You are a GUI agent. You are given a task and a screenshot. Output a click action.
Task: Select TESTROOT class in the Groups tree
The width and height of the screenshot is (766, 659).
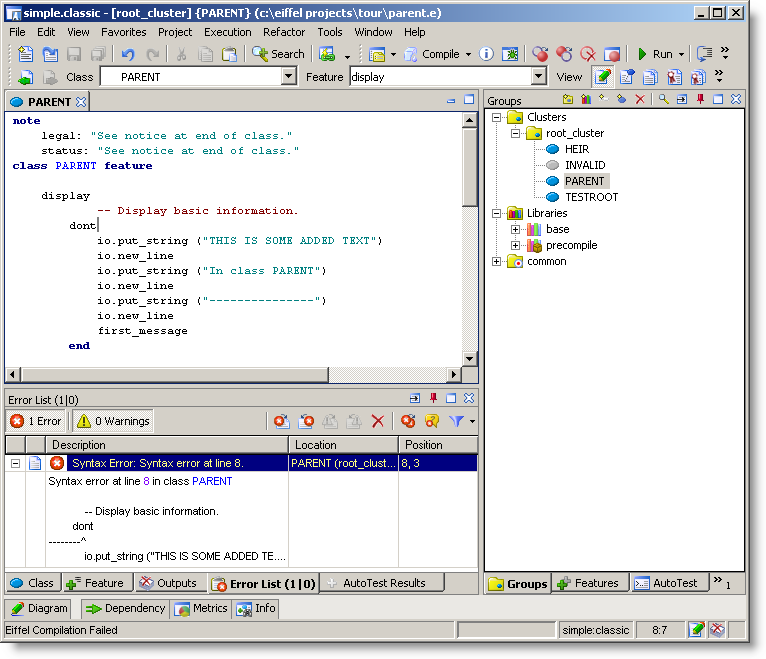click(591, 197)
